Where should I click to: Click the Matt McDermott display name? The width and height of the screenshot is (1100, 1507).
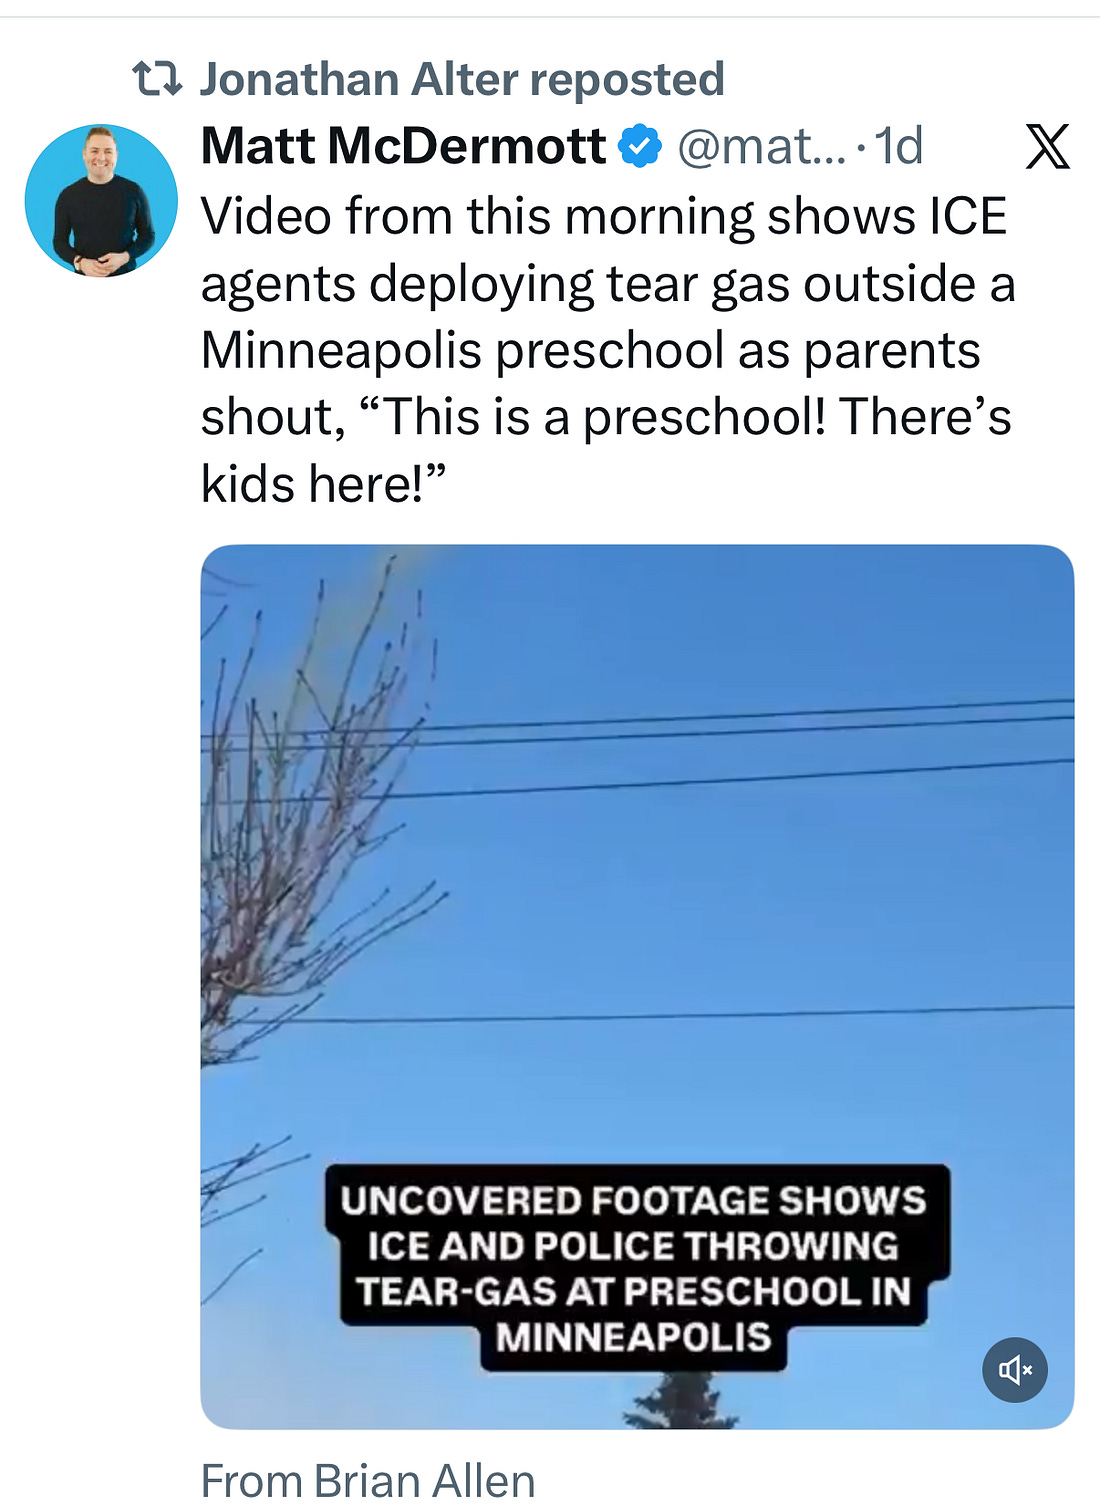403,146
